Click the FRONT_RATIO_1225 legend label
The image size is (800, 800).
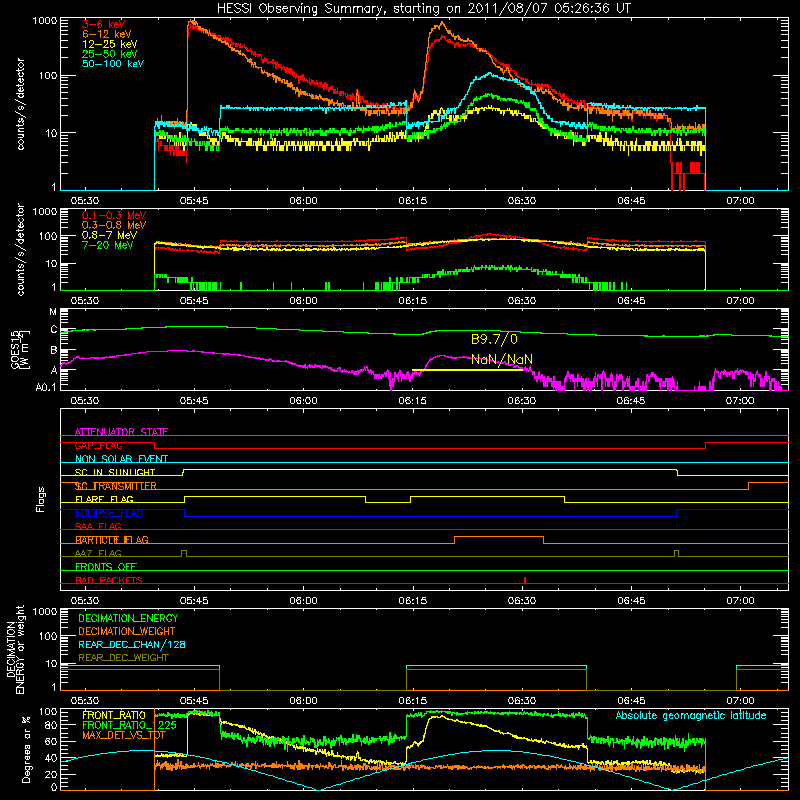click(129, 725)
